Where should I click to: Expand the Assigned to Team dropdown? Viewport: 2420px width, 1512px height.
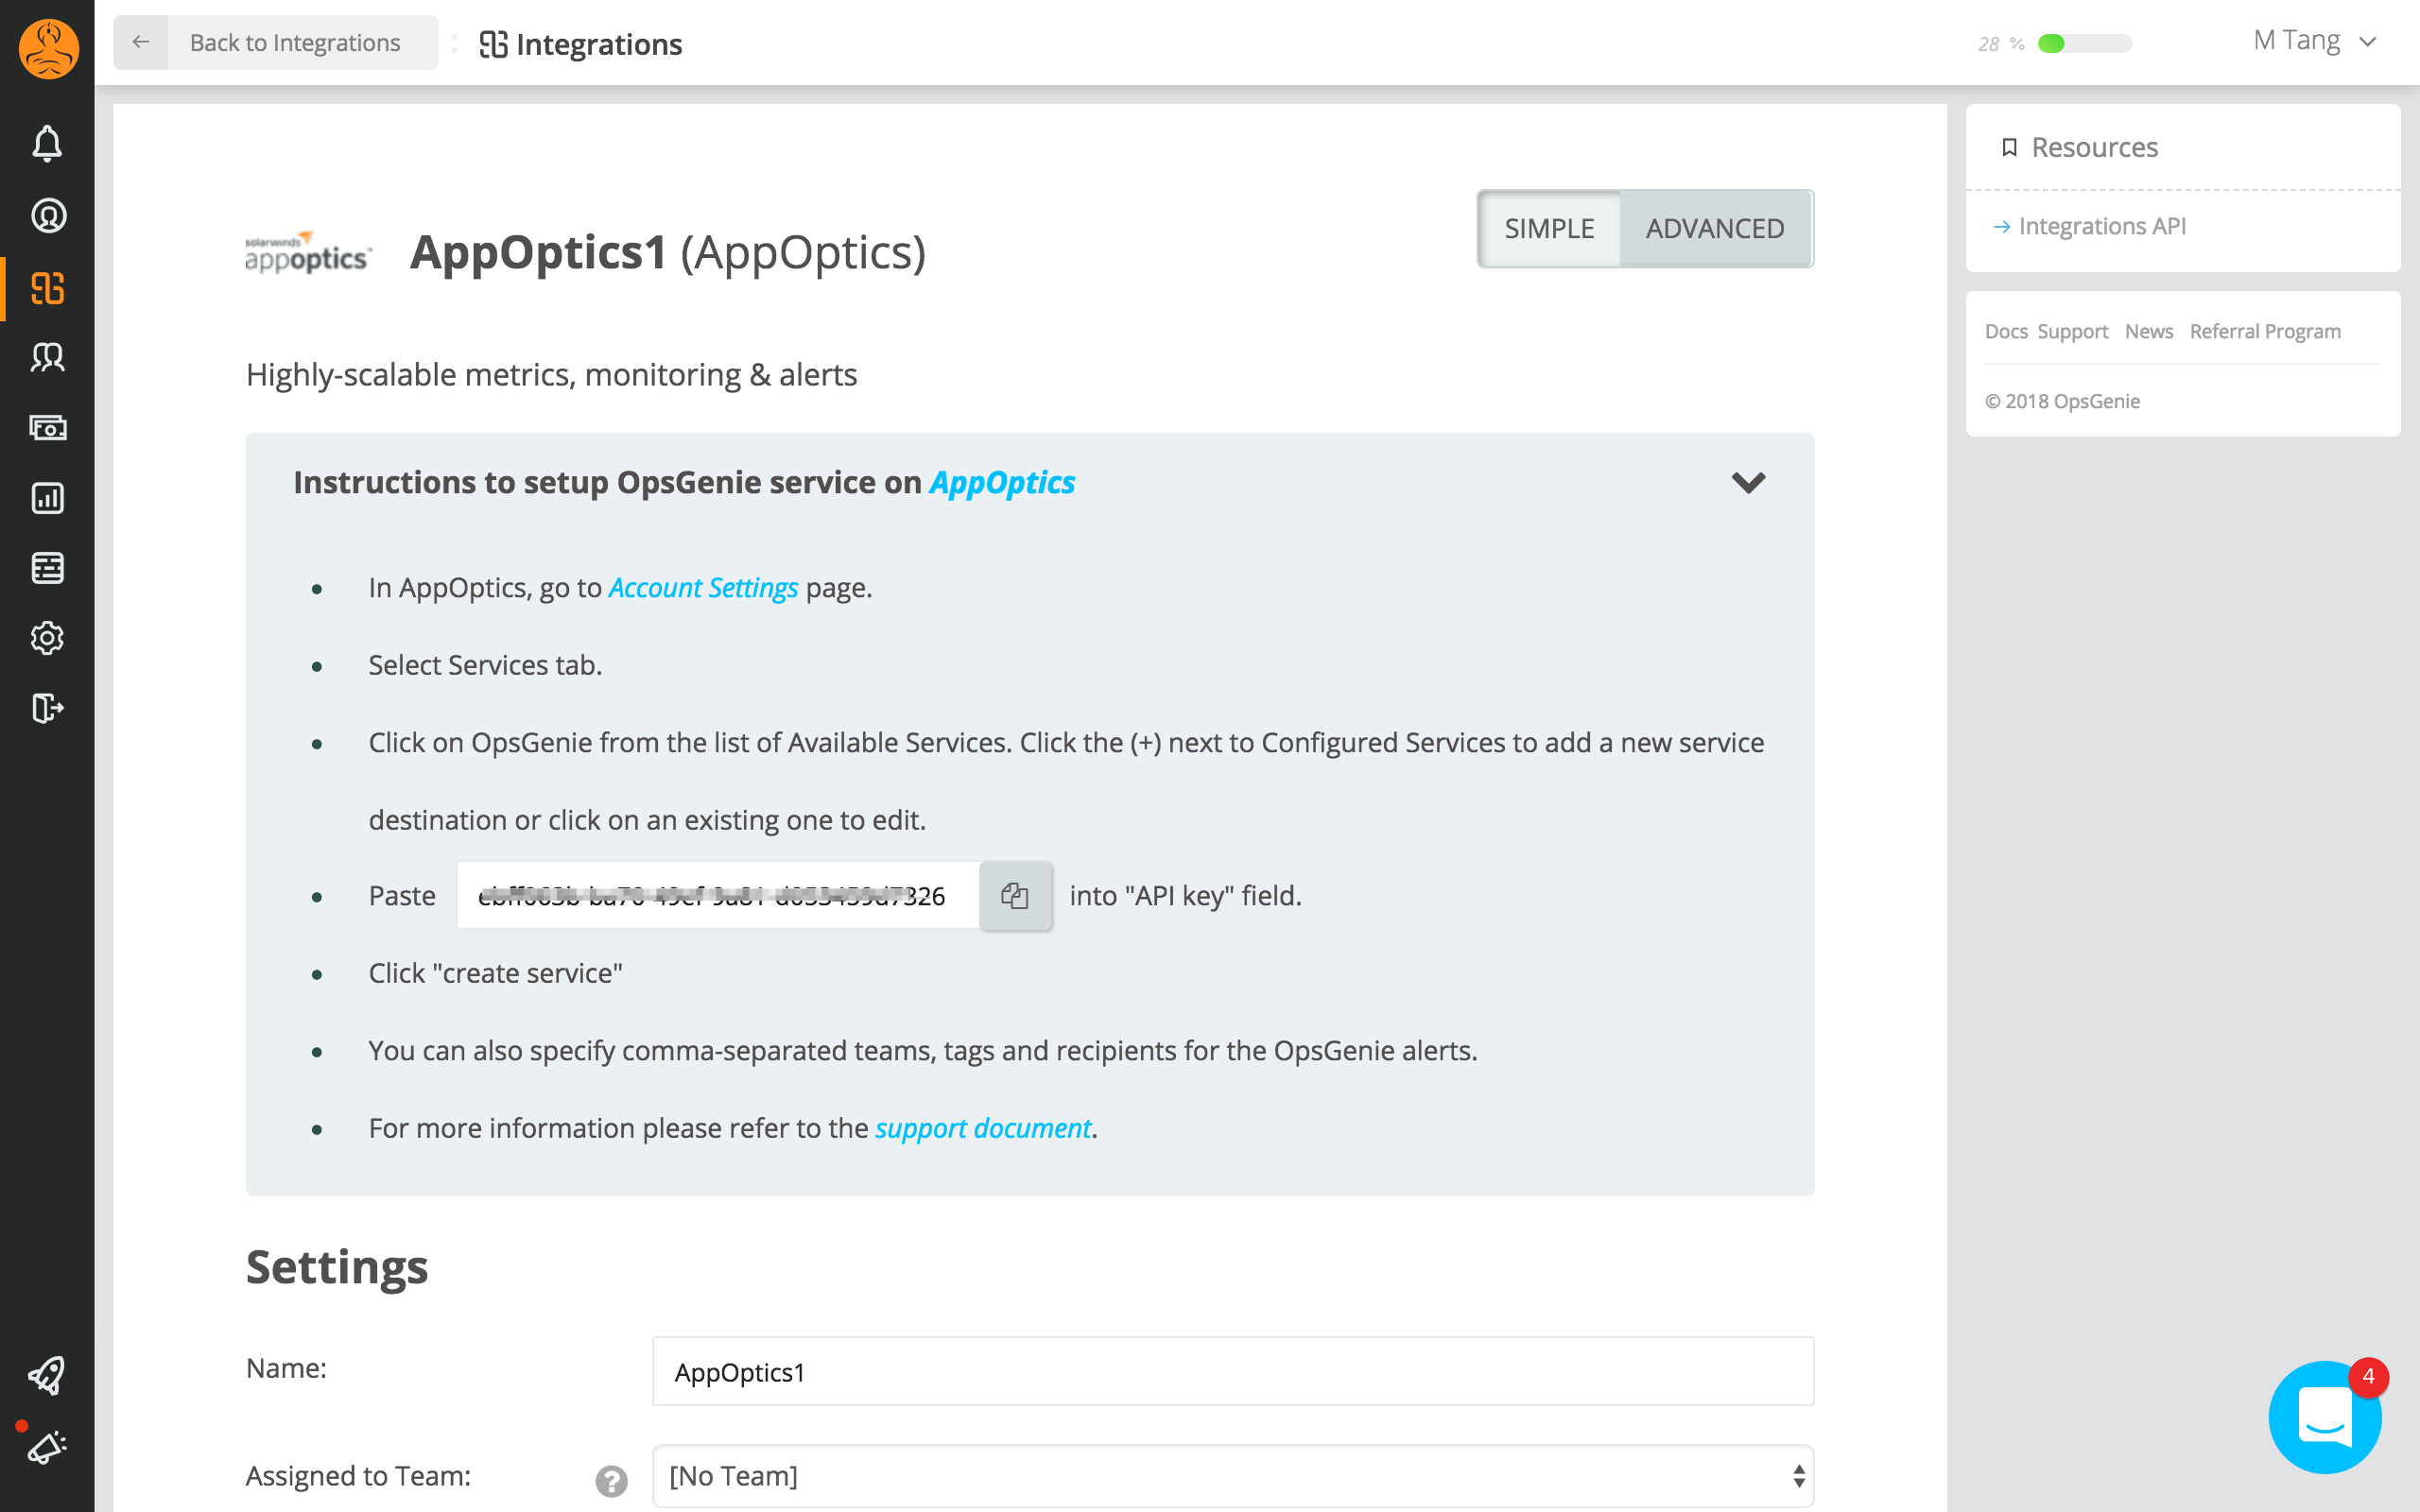click(x=1234, y=1475)
